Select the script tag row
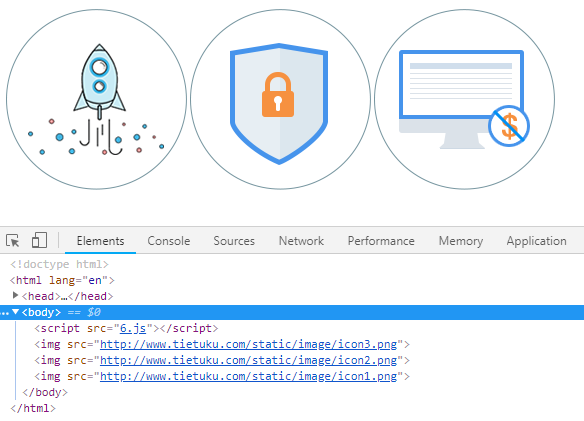This screenshot has height=421, width=584. click(x=126, y=328)
